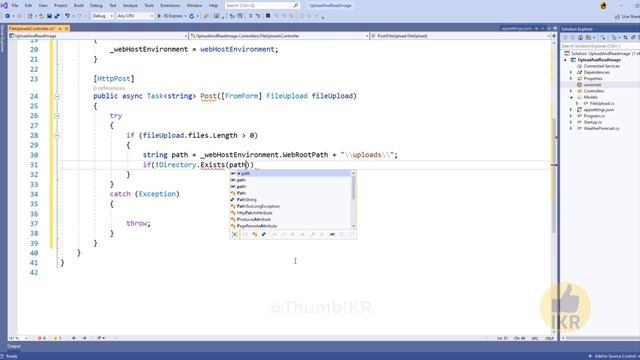Image resolution: width=640 pixels, height=360 pixels.
Task: Click the Save All toolbar icon
Action: point(57,16)
